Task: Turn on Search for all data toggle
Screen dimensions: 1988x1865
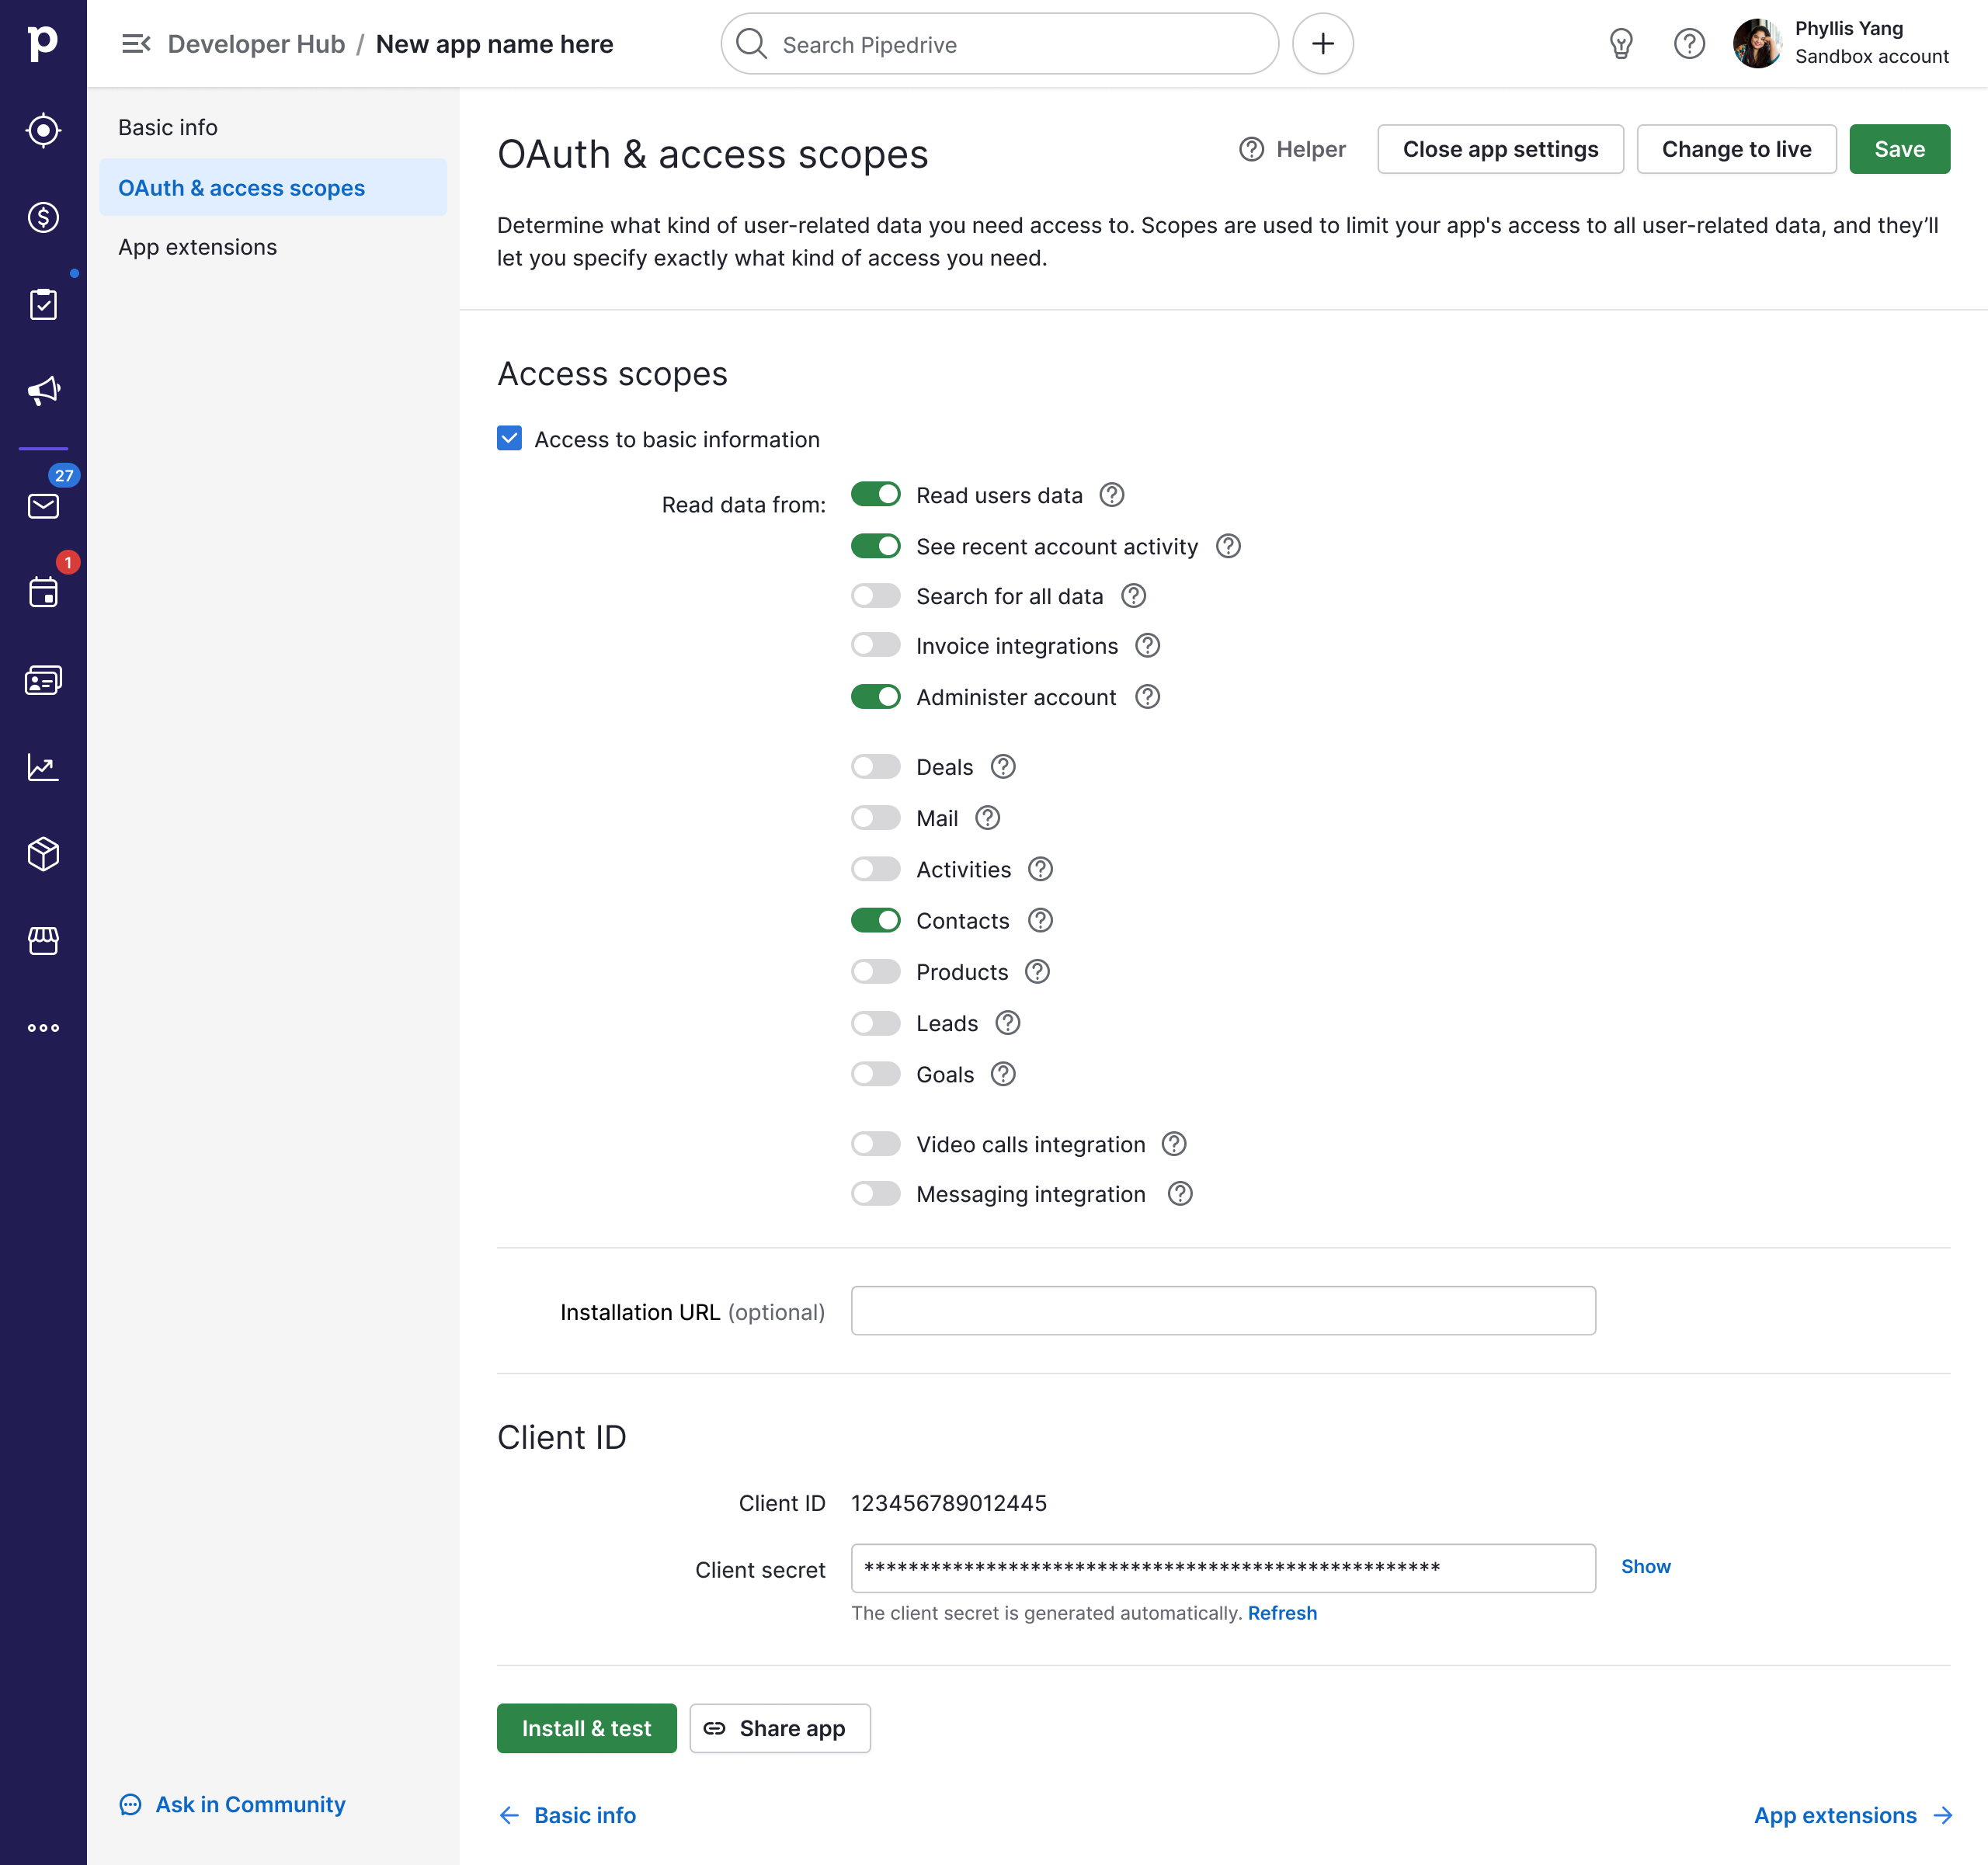Action: tap(875, 596)
